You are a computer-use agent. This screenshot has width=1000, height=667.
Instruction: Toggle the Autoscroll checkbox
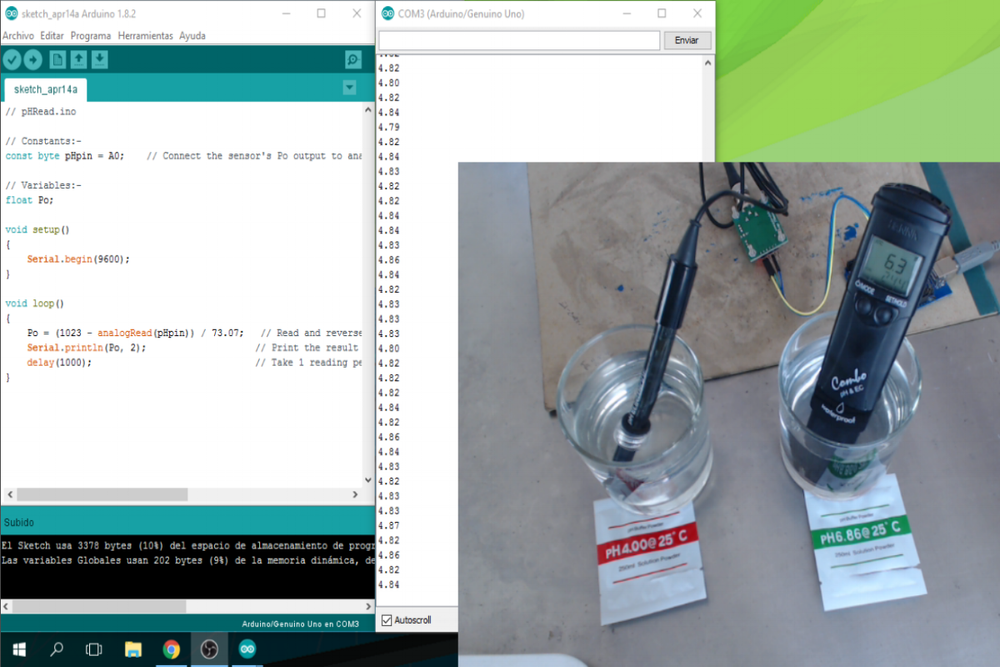[x=385, y=620]
